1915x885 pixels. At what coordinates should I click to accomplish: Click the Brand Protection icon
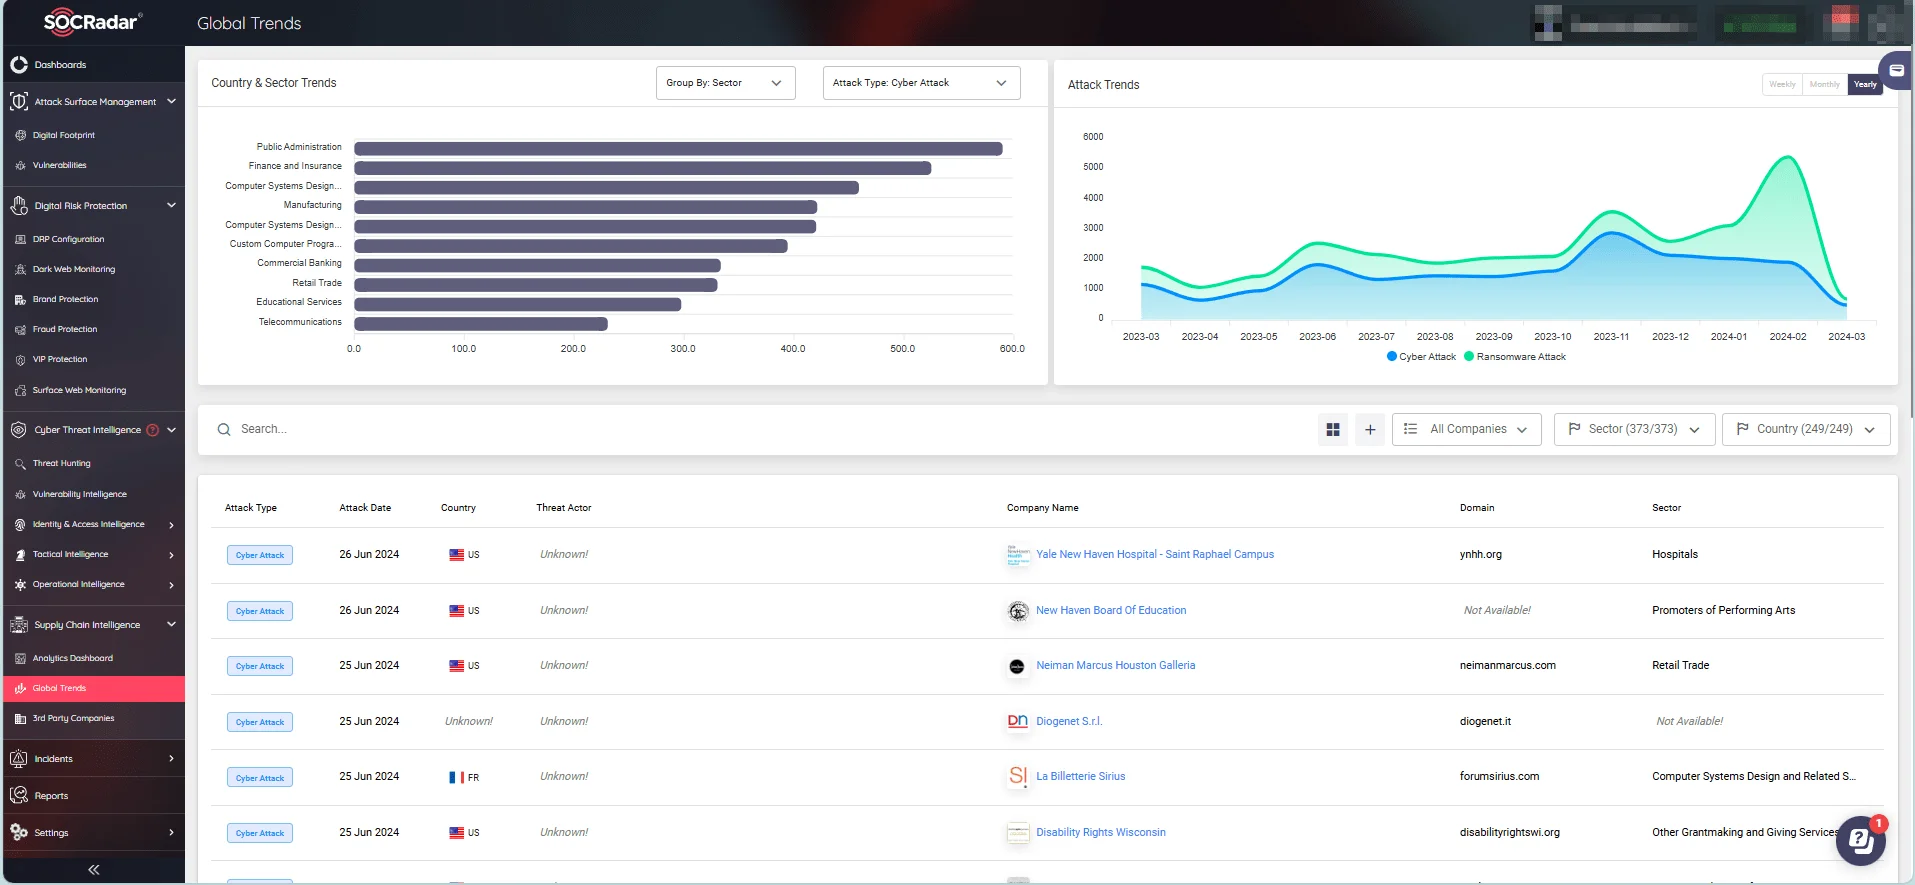[x=20, y=299]
